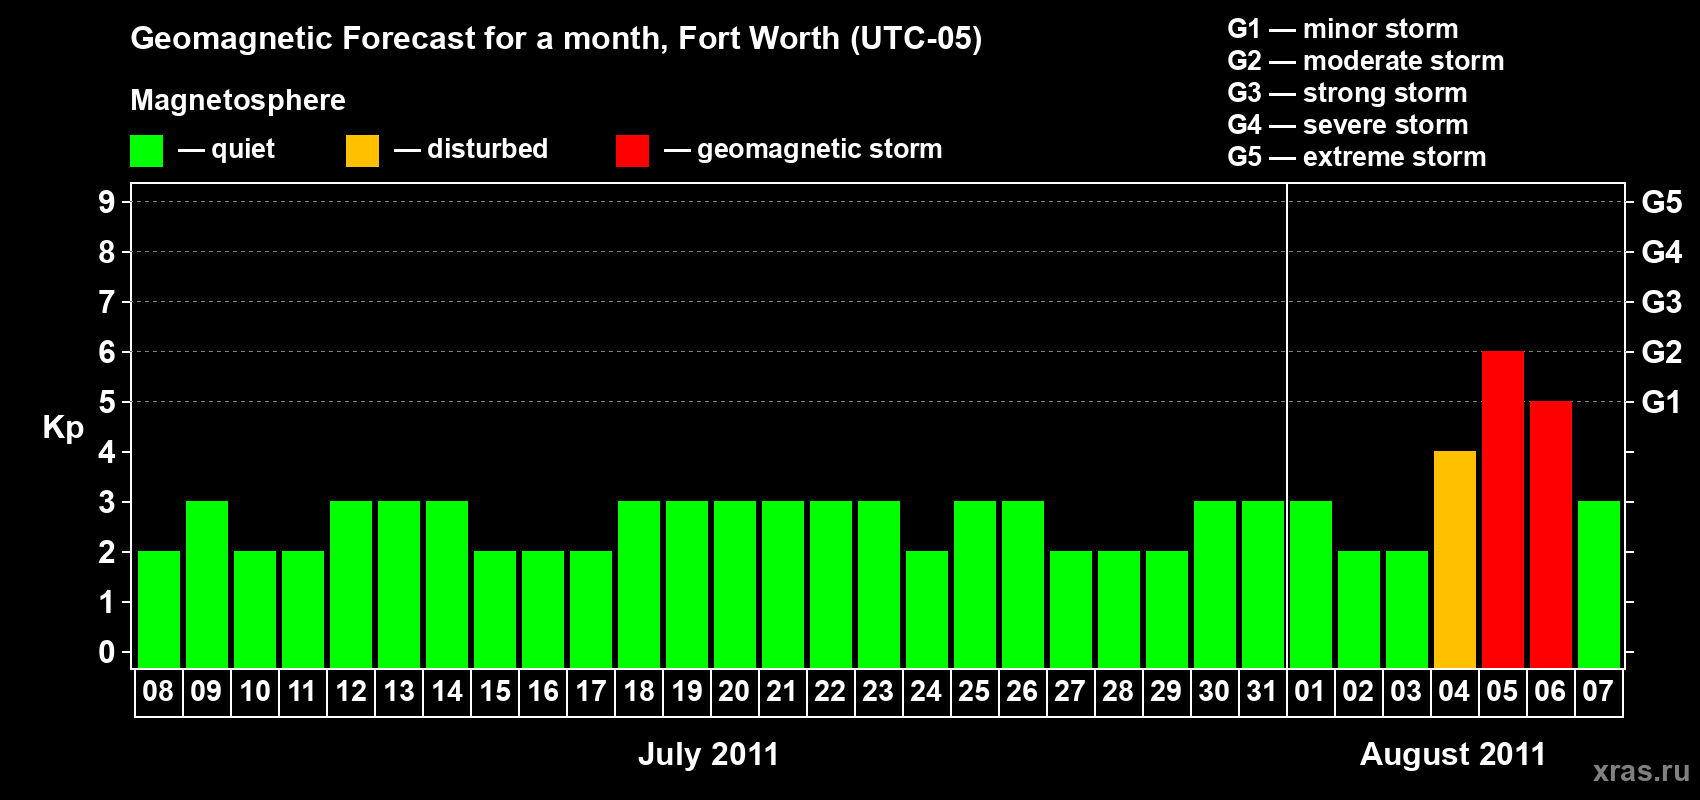Click the date label '25' on axis
Image resolution: width=1700 pixels, height=800 pixels.
pos(974,692)
